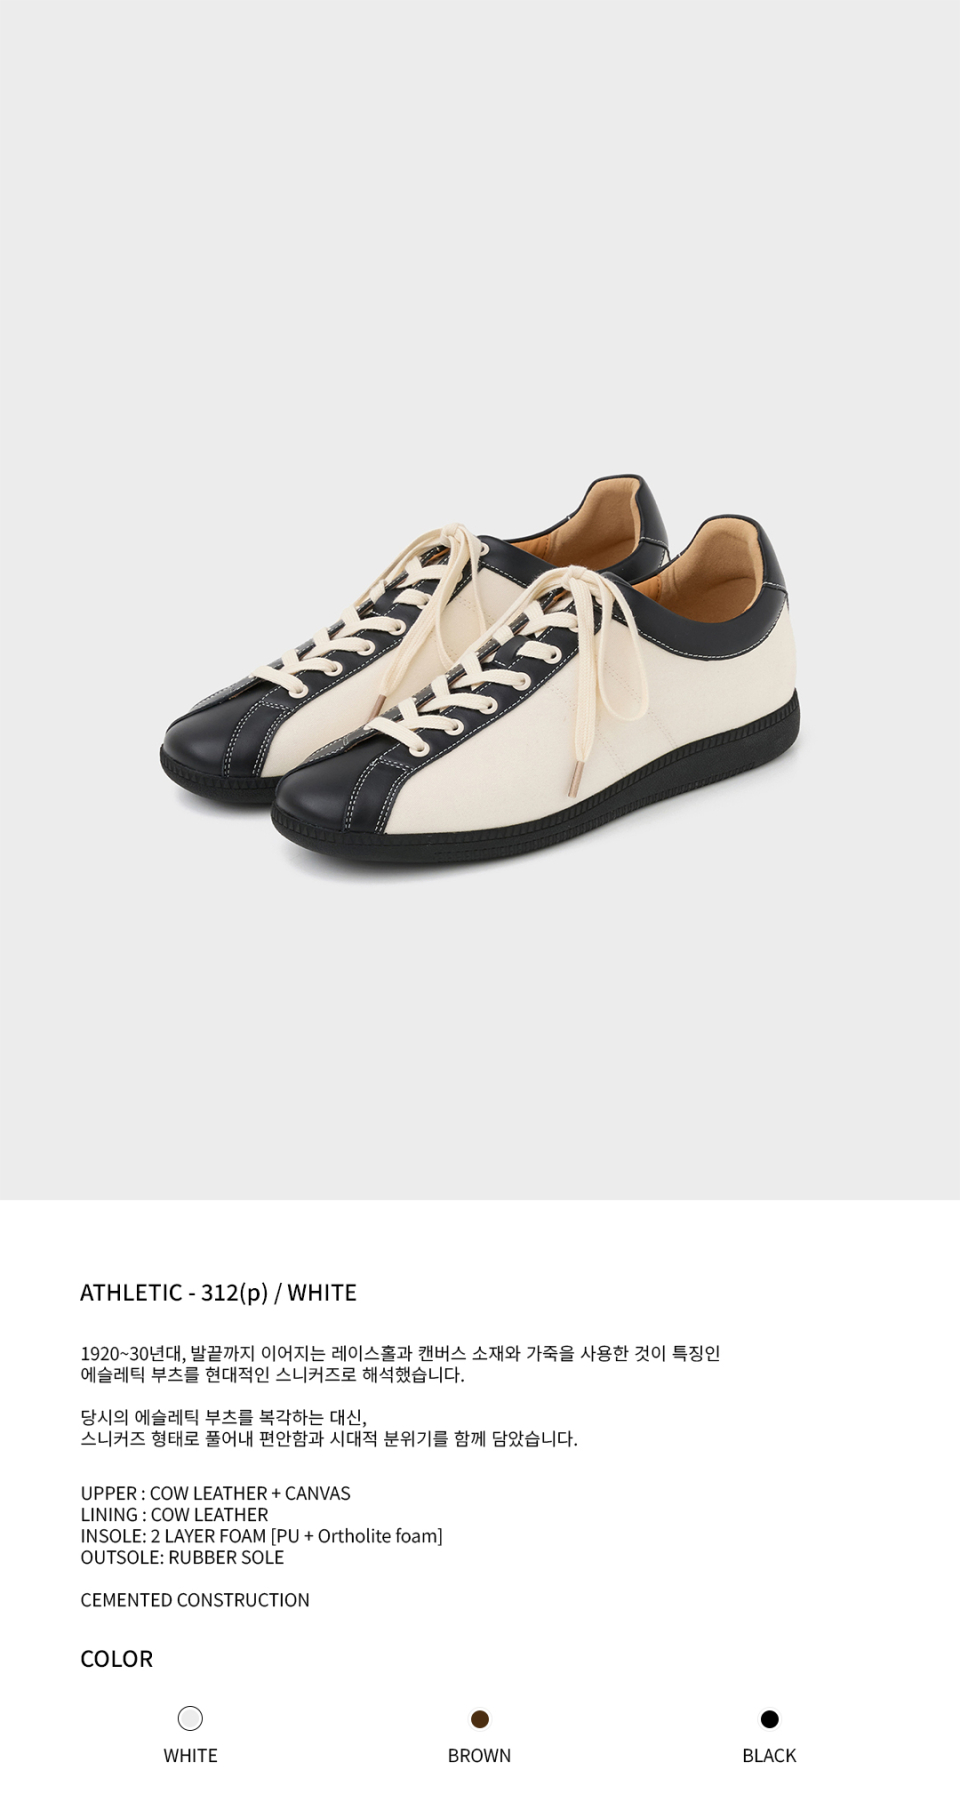This screenshot has height=1802, width=960.
Task: Click the Korean paragraph starting with 당시의
Action: [x=329, y=1428]
